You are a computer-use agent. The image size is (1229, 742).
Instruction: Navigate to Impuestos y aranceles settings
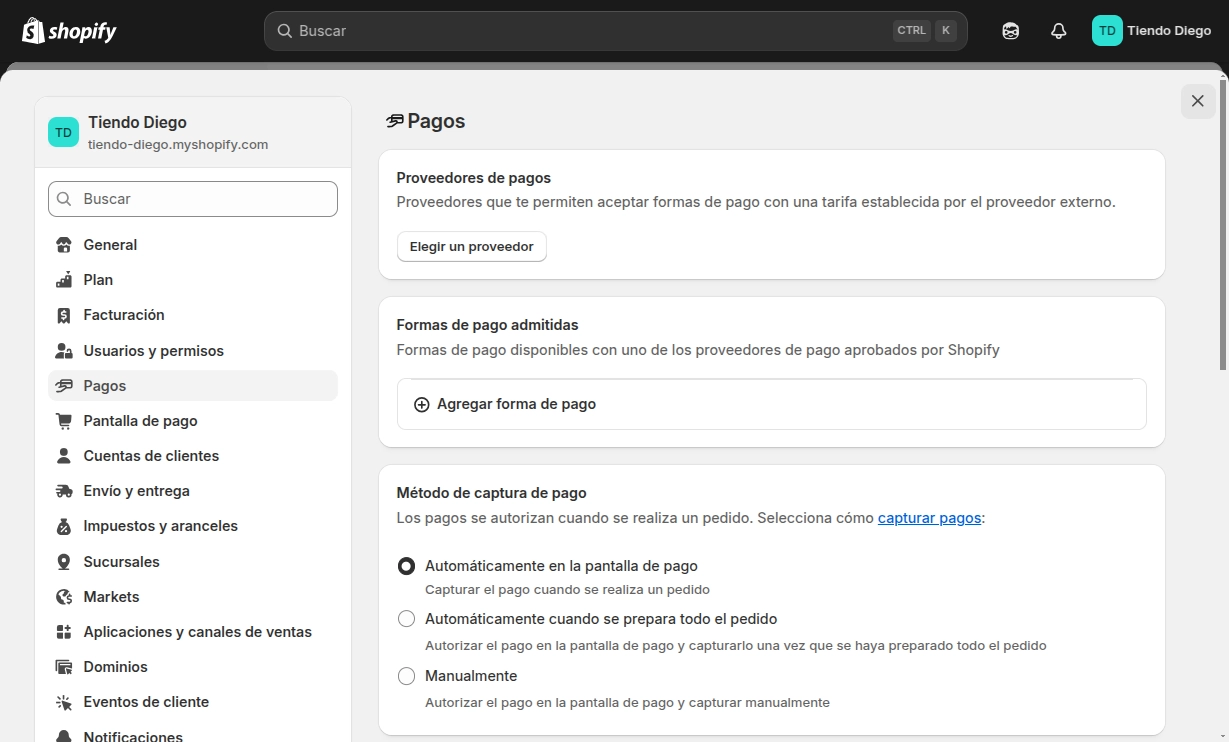(160, 525)
